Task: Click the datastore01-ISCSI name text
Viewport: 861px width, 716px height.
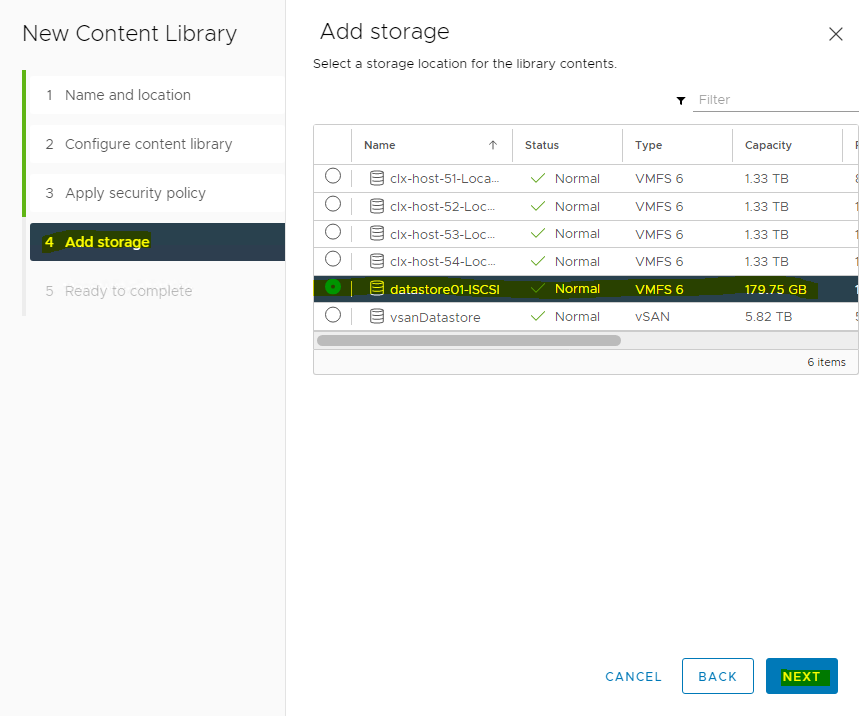Action: [445, 289]
